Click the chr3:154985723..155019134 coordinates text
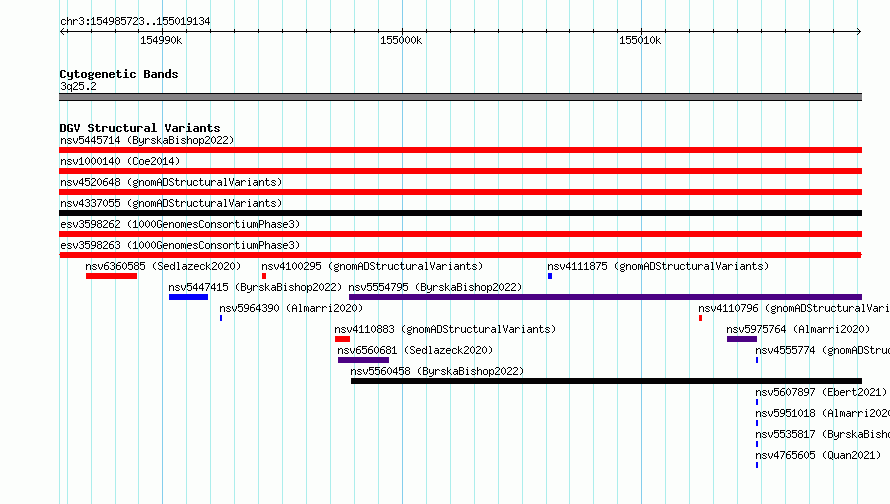 coord(135,21)
